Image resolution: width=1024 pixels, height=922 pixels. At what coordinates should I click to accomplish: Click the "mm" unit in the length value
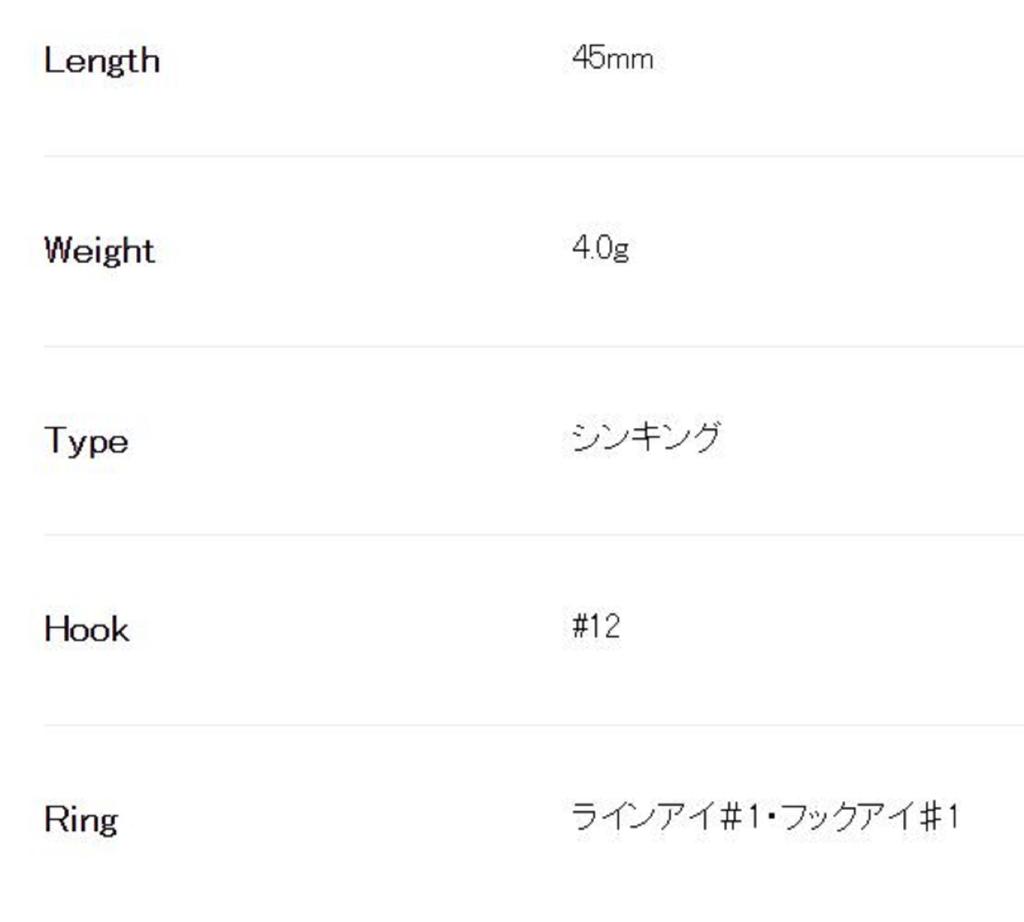pyautogui.click(x=629, y=60)
